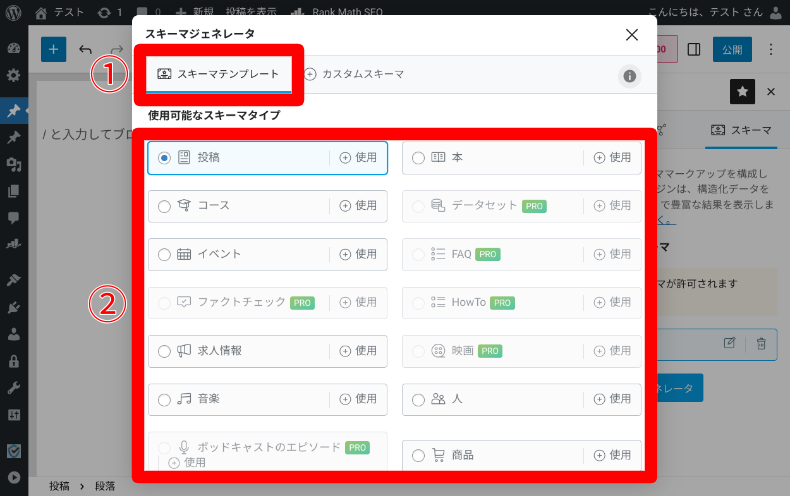Open the editor options three-dot menu
Image resolution: width=790 pixels, height=496 pixels.
coord(770,49)
